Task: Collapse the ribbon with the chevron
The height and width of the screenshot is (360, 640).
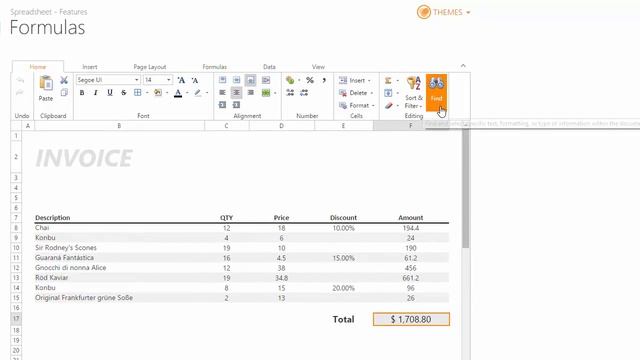Action: point(463,66)
